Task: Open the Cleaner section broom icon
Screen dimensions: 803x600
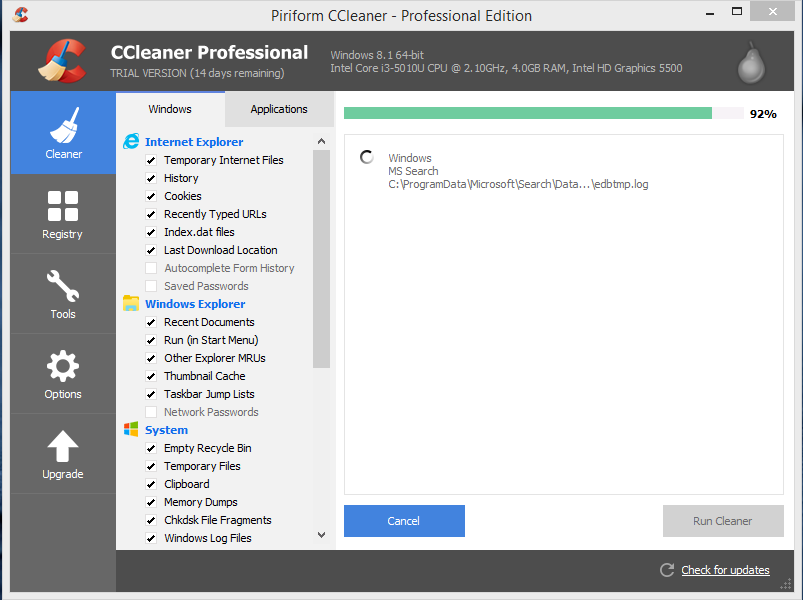Action: click(63, 125)
